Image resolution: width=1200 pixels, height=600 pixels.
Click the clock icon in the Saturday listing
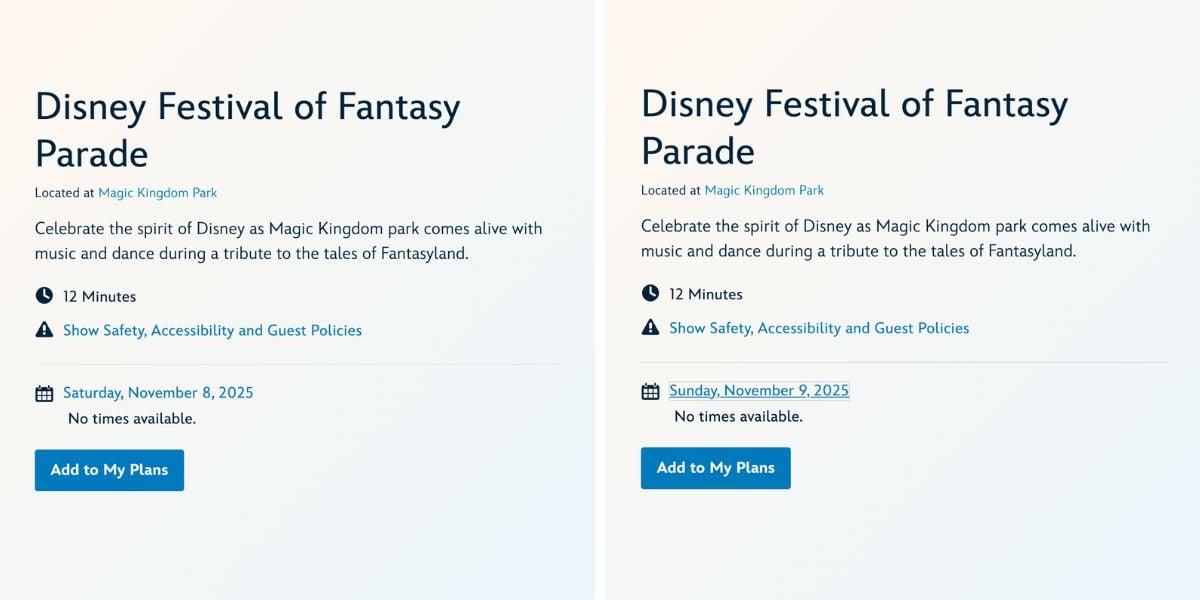[x=44, y=296]
